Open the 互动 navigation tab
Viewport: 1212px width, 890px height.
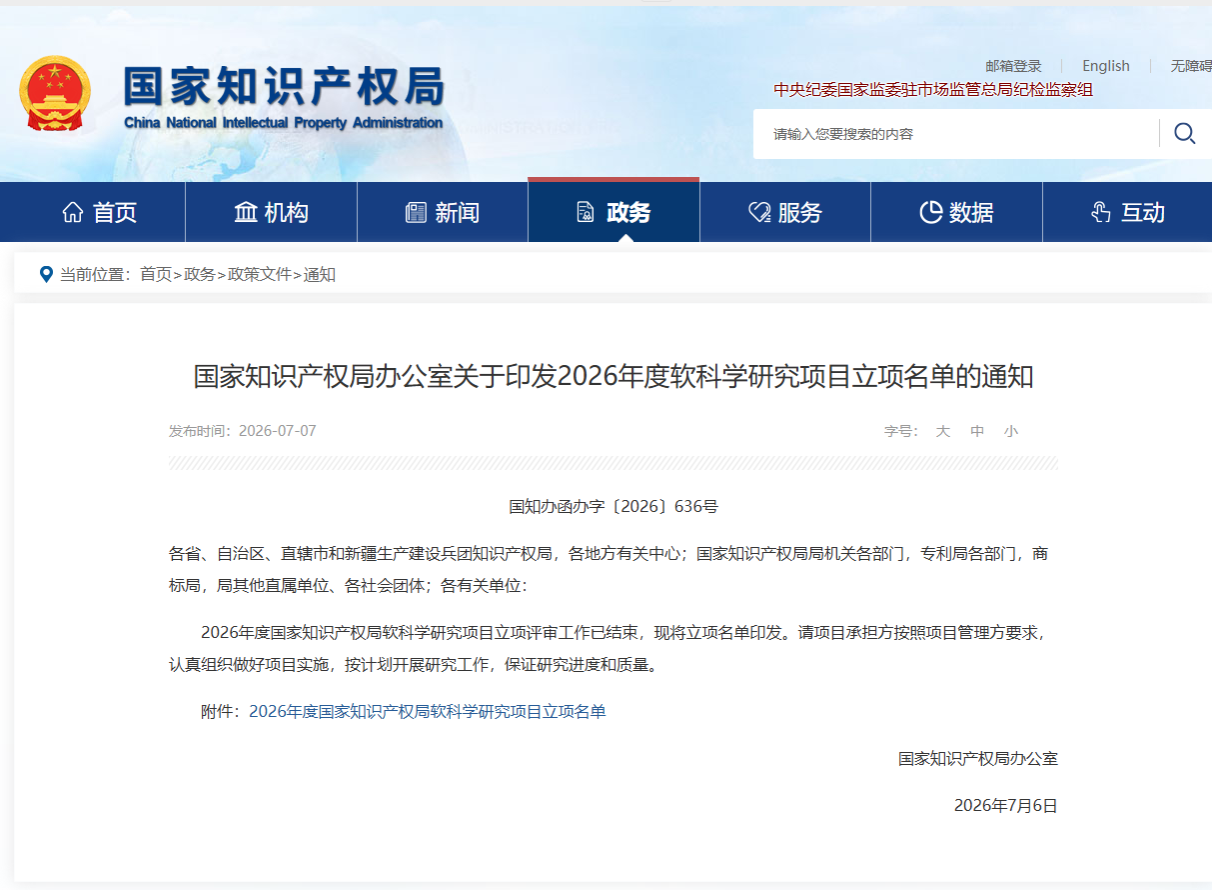coord(1128,212)
